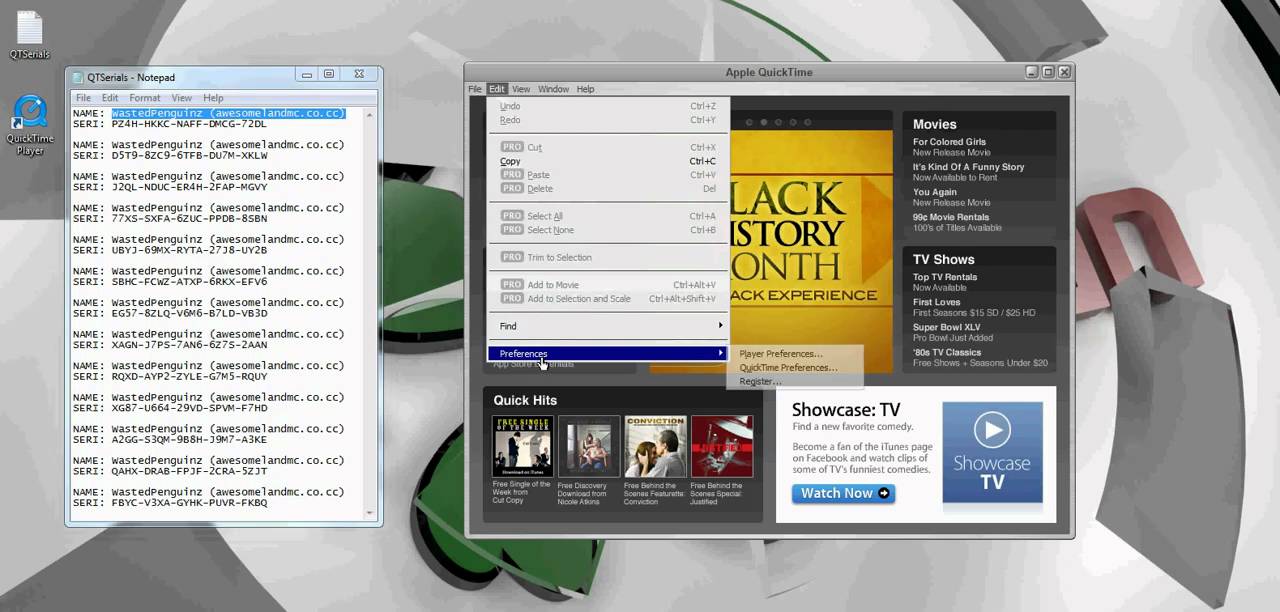Select QuickTime Preferences… submenu item

pyautogui.click(x=789, y=368)
